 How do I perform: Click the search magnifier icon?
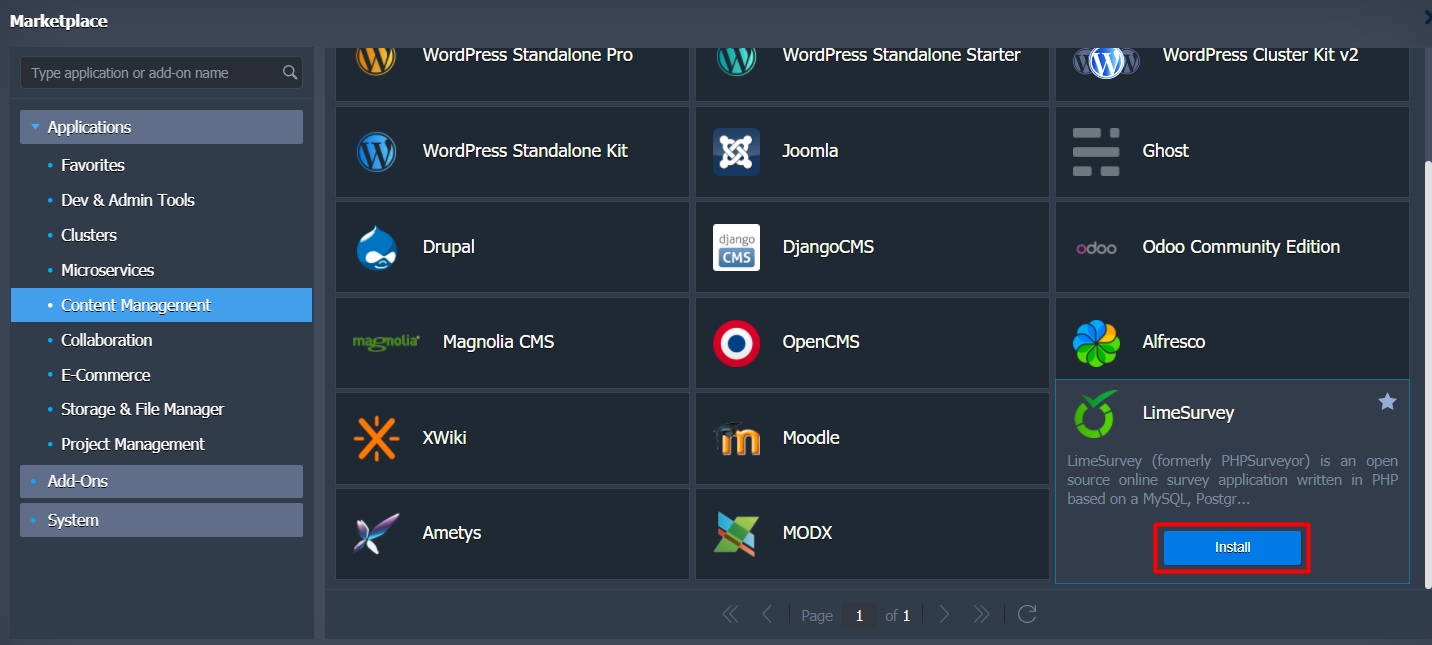pyautogui.click(x=290, y=72)
